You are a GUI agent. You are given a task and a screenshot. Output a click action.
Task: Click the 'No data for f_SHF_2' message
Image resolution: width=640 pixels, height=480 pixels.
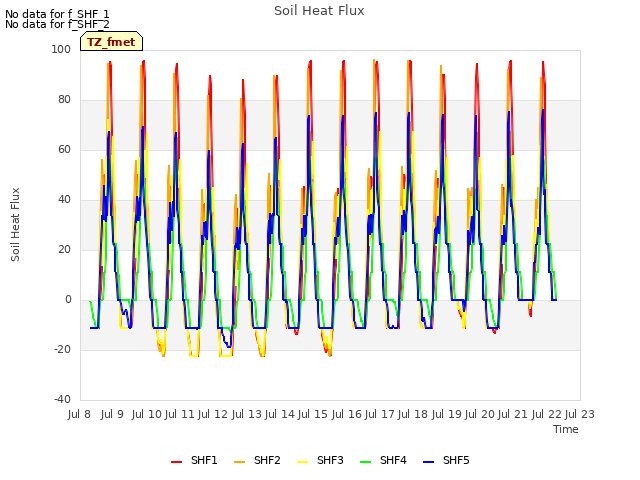click(x=57, y=24)
